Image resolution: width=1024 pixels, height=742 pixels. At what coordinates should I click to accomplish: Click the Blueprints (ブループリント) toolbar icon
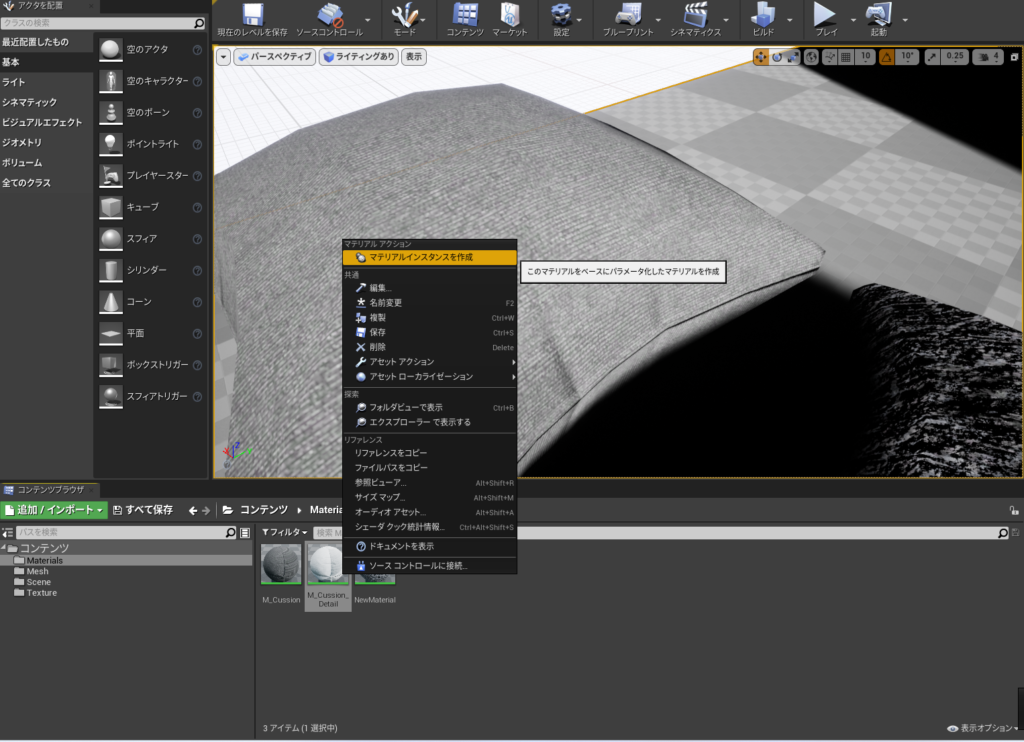628,14
